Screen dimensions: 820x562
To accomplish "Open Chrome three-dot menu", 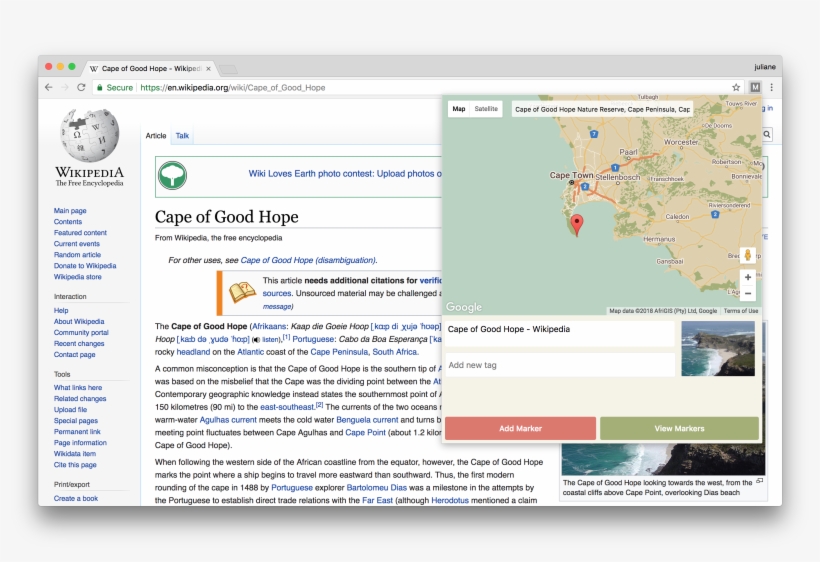I will pyautogui.click(x=771, y=87).
